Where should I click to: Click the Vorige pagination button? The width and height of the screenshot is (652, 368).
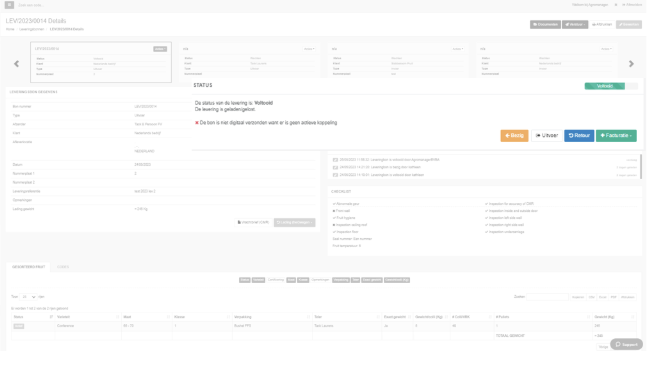point(603,347)
